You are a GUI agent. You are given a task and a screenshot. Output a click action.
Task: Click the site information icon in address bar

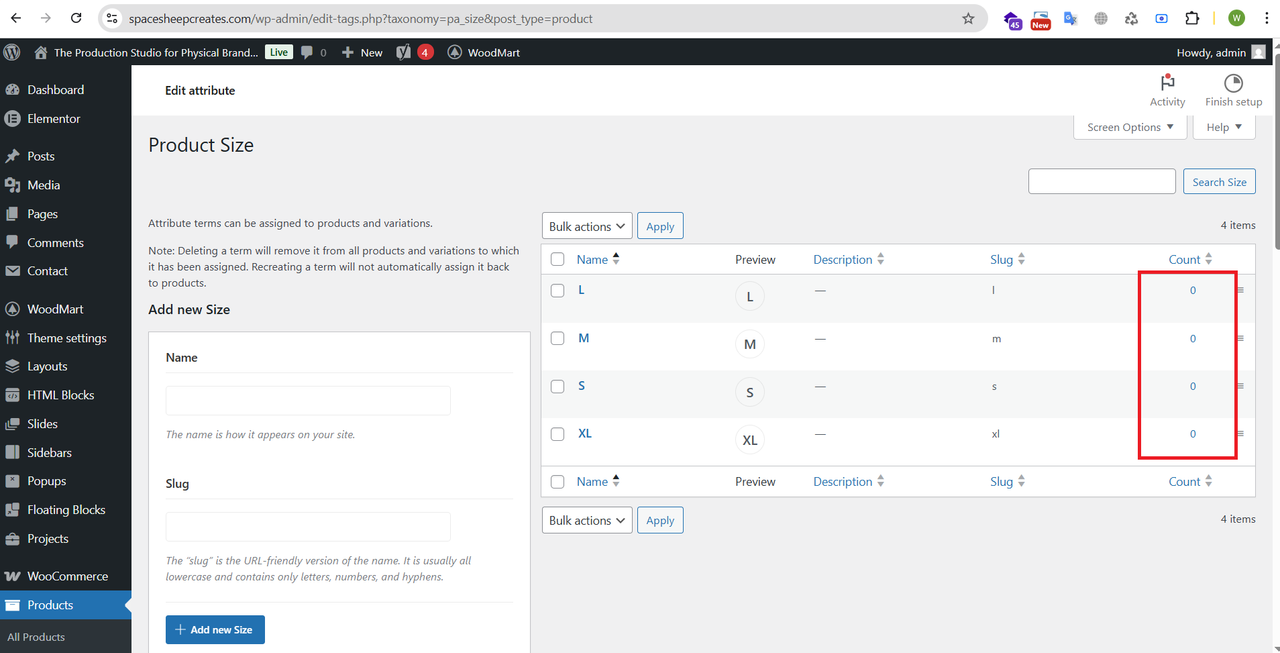click(x=112, y=18)
